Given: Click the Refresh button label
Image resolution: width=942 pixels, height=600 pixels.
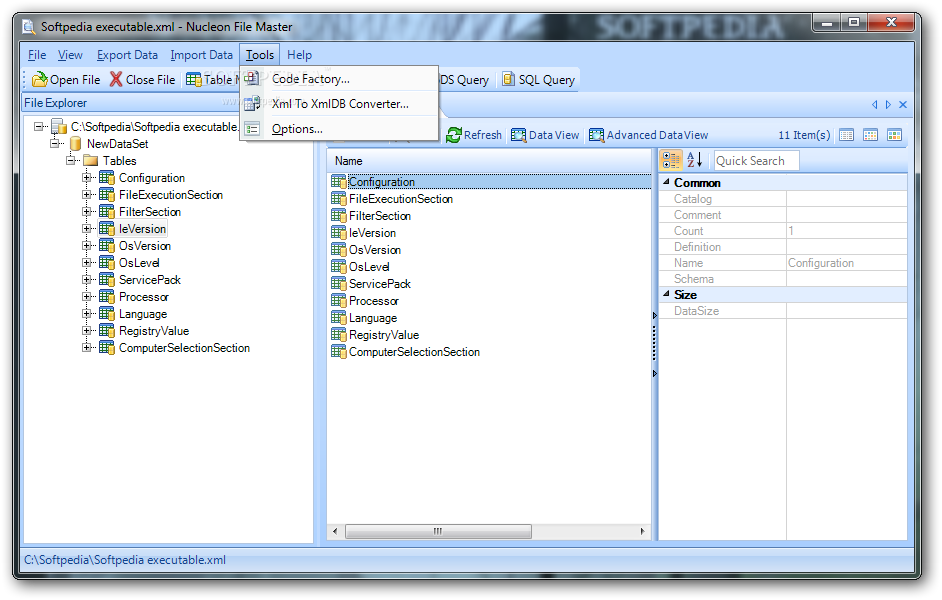Looking at the screenshot, I should 482,135.
